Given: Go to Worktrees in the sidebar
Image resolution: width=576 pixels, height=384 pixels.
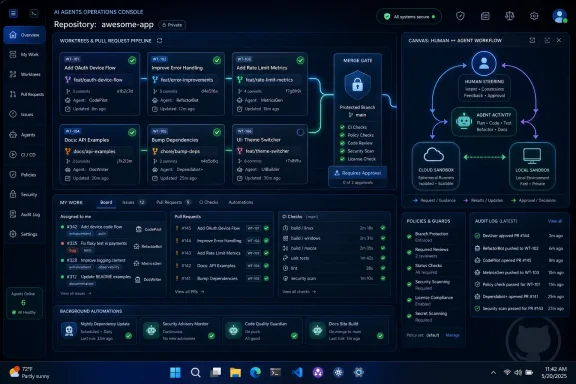Looking at the screenshot, I should (25, 74).
